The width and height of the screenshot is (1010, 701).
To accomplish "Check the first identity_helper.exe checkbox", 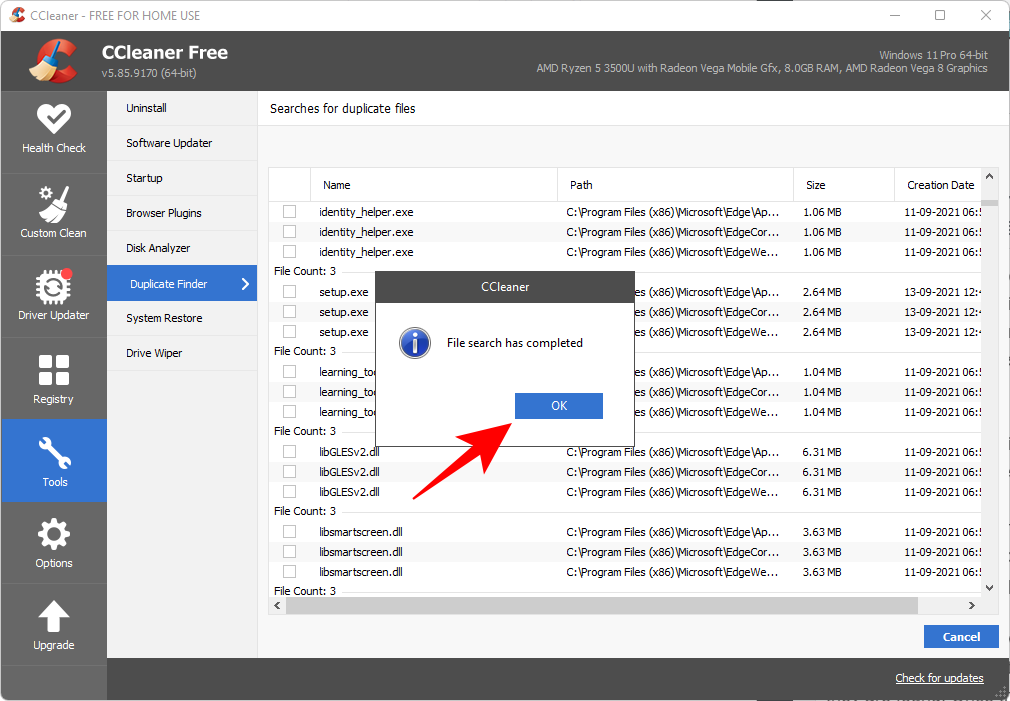I will (289, 212).
